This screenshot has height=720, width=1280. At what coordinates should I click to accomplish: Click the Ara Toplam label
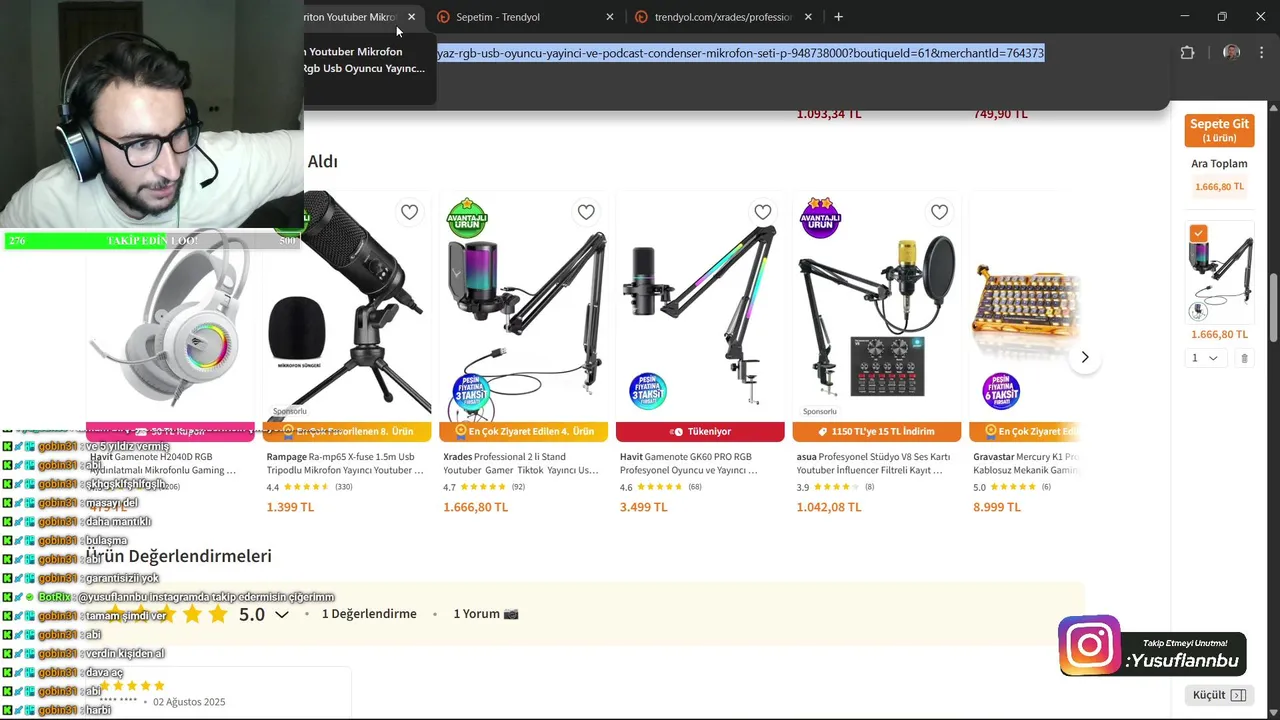1219,163
